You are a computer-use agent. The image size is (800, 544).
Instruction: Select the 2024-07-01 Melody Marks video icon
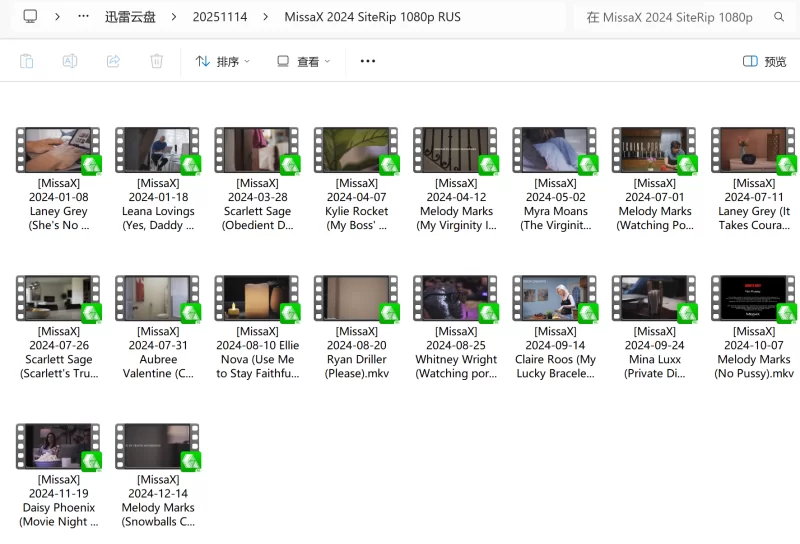(x=655, y=150)
